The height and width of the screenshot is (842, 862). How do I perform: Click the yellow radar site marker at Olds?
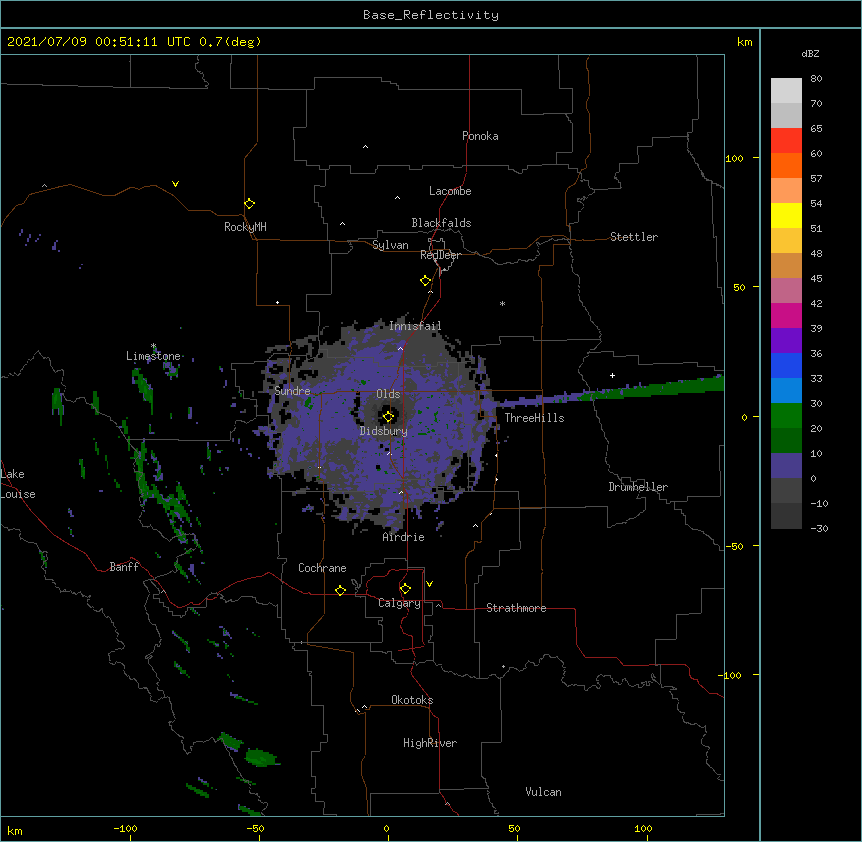click(389, 416)
